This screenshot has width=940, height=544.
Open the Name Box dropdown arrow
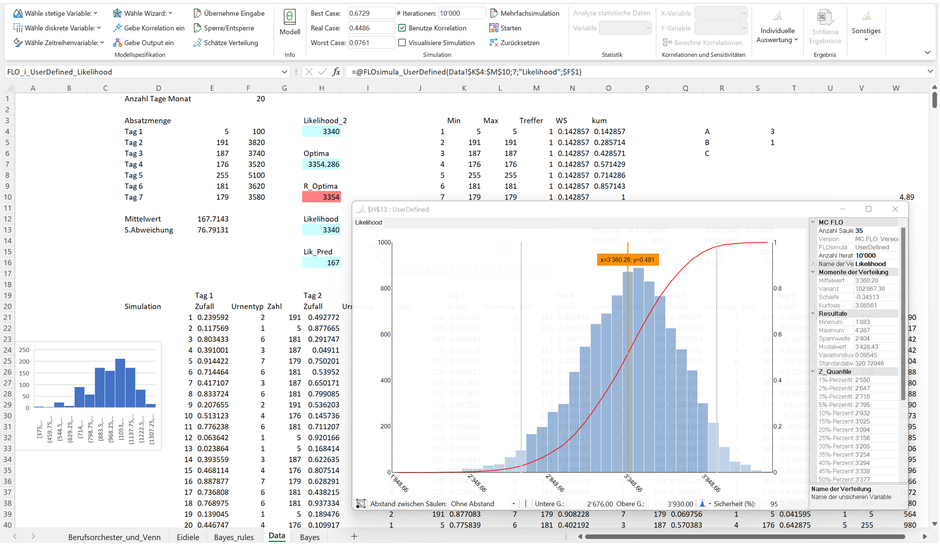coord(284,71)
